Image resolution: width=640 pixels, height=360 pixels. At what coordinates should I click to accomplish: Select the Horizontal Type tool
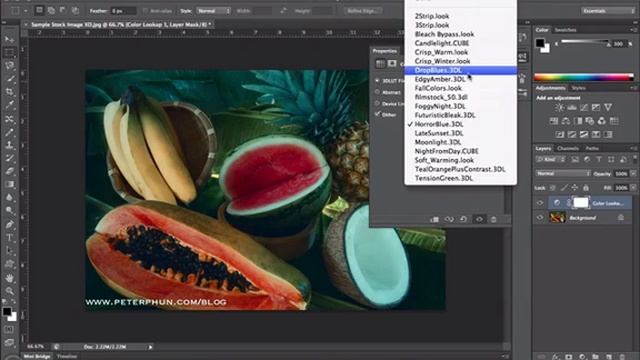tap(9, 238)
